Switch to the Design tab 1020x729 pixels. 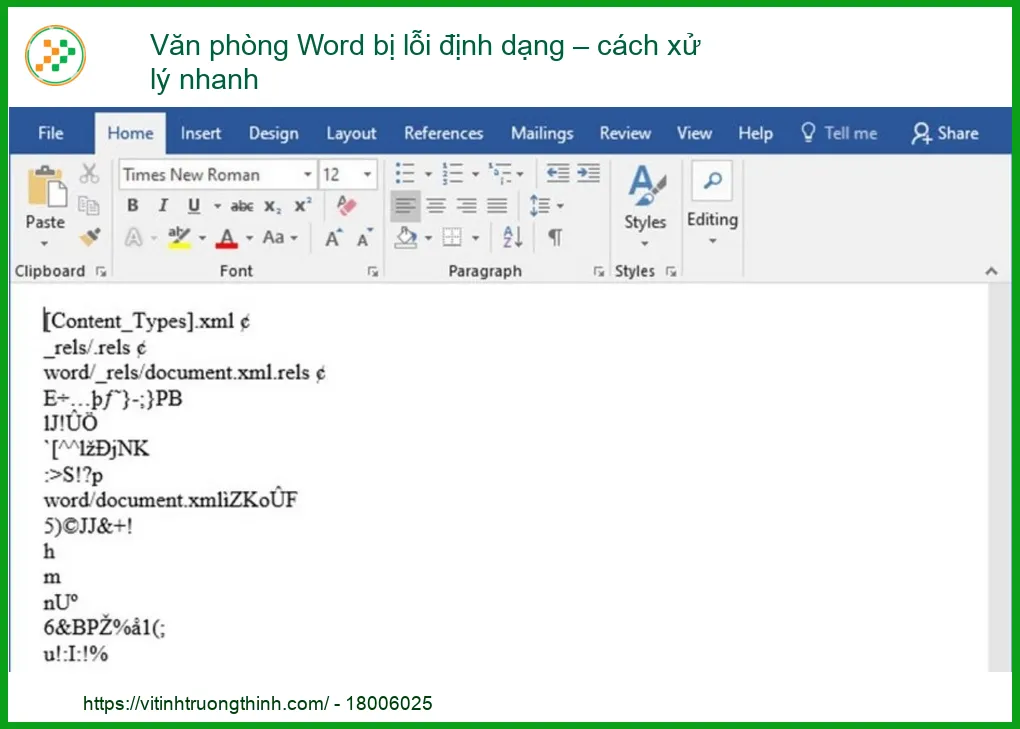(x=274, y=133)
